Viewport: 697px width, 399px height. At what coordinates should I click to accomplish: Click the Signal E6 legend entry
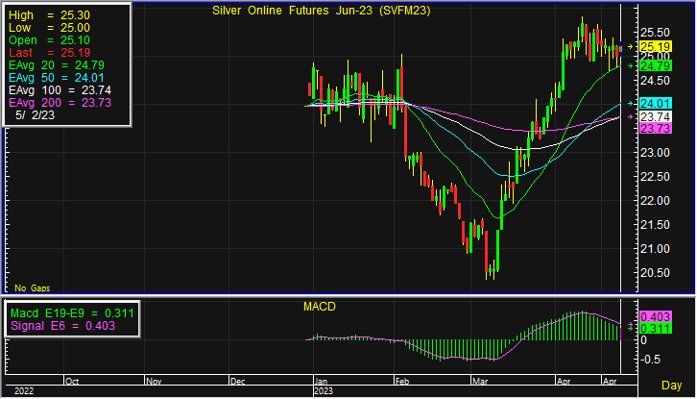(x=63, y=326)
